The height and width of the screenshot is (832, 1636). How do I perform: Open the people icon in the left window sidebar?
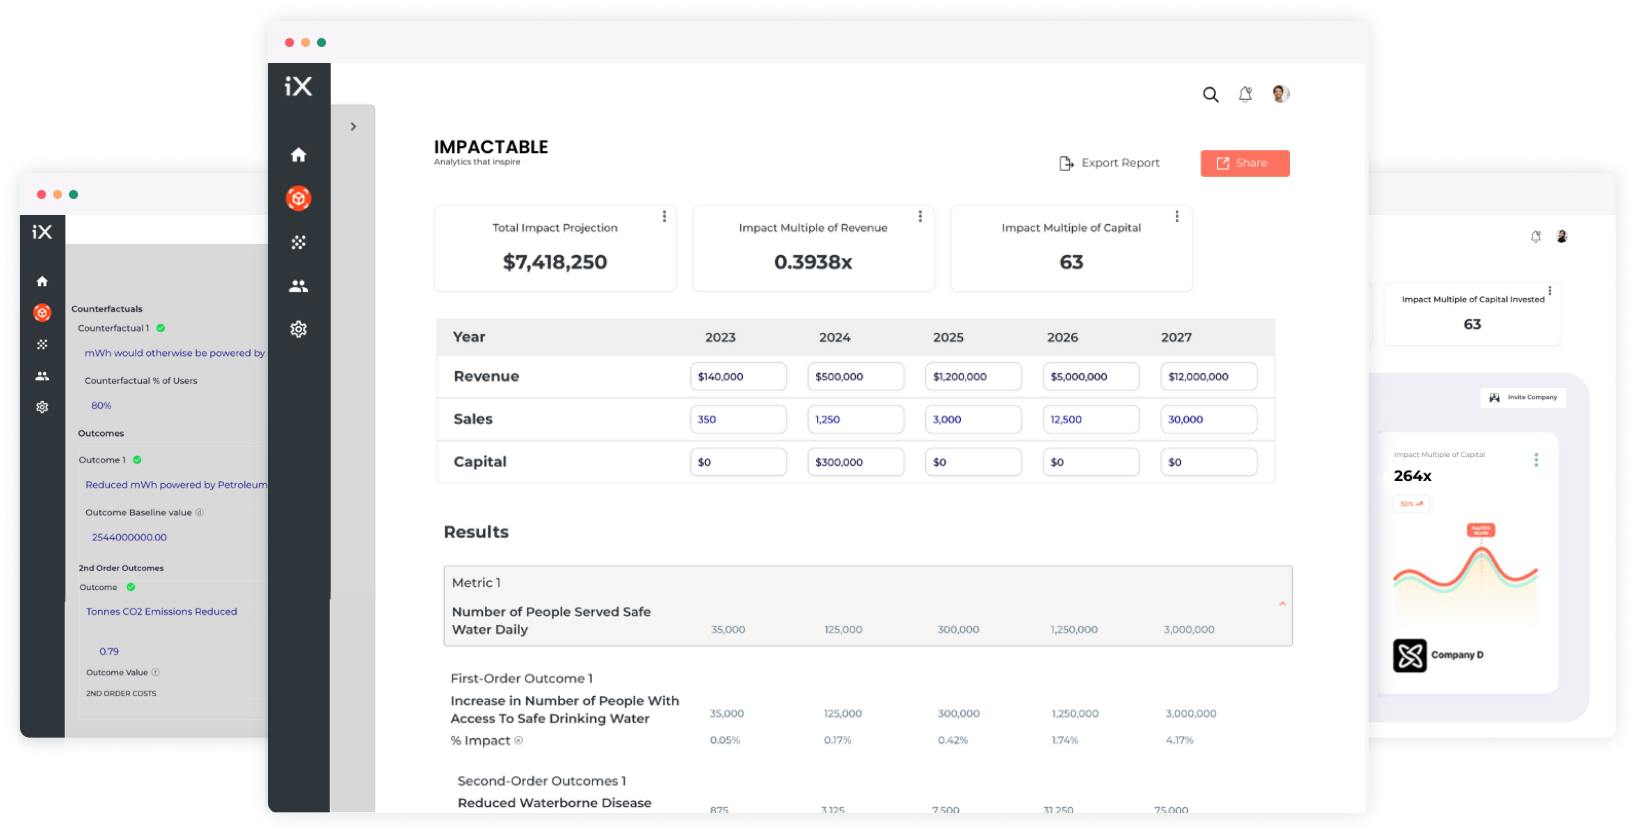(42, 376)
